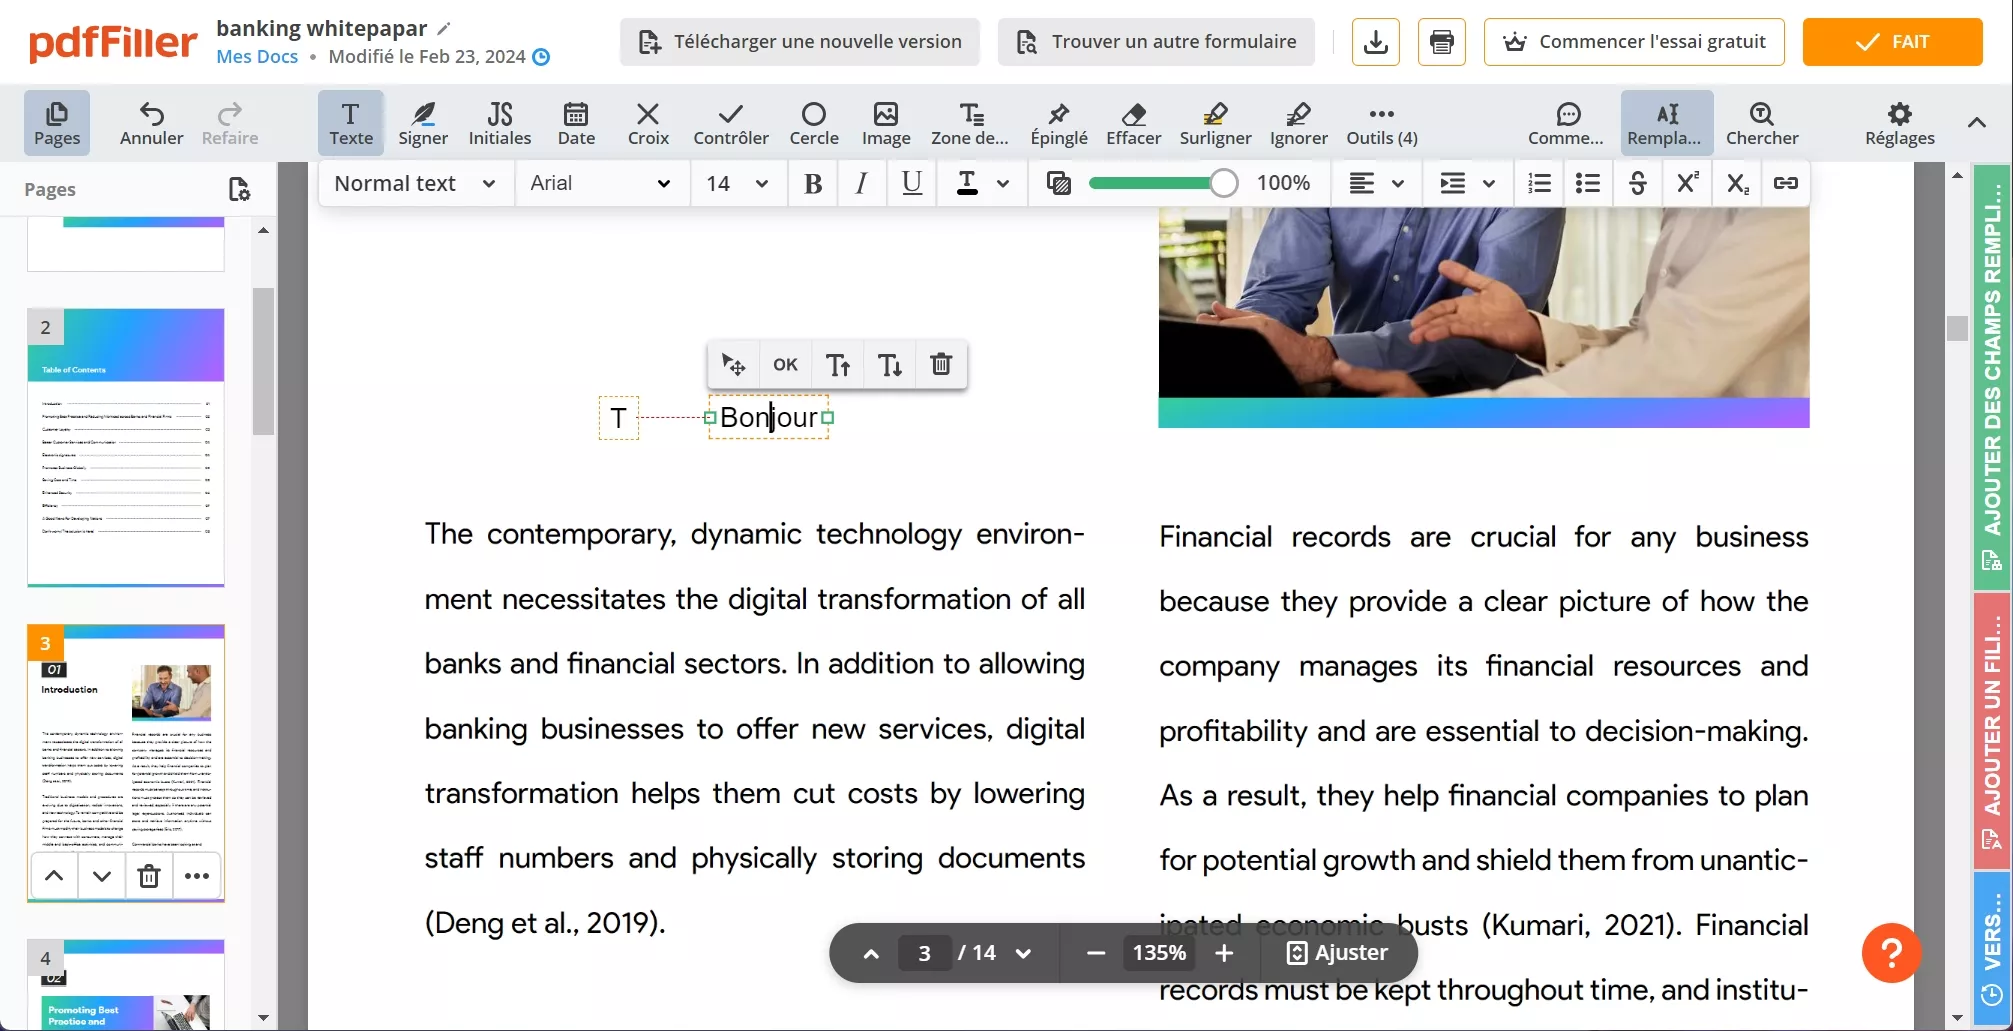The height and width of the screenshot is (1031, 2013).
Task: Open the Outils (4) menu
Action: (x=1380, y=122)
